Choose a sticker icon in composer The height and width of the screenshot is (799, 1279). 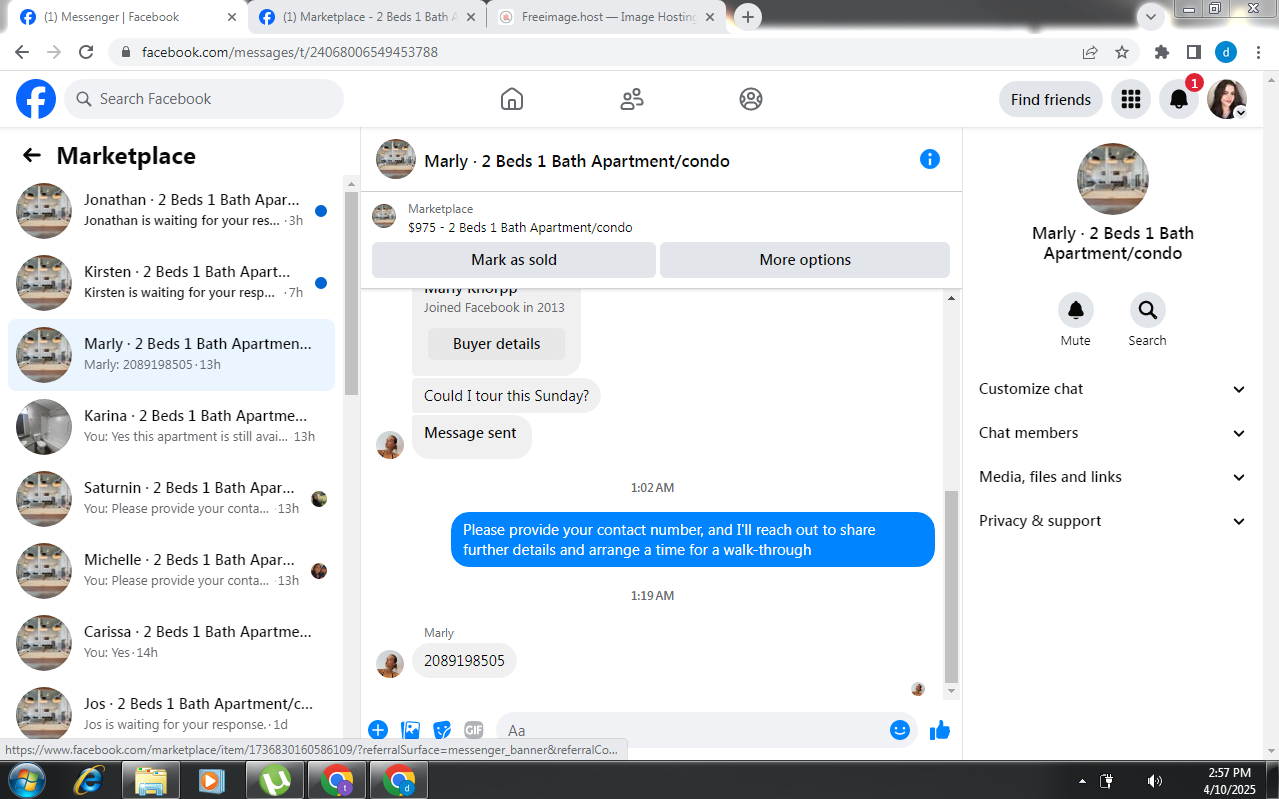point(442,730)
